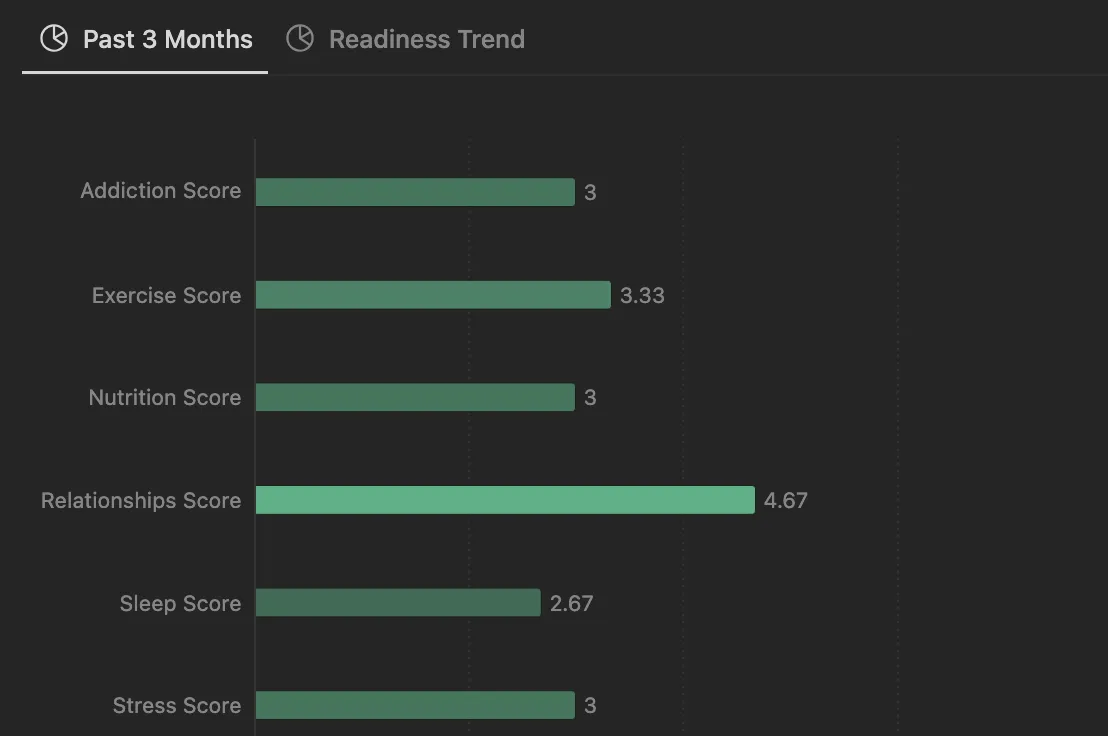
Task: Click the Stress Score bar
Action: pos(415,705)
